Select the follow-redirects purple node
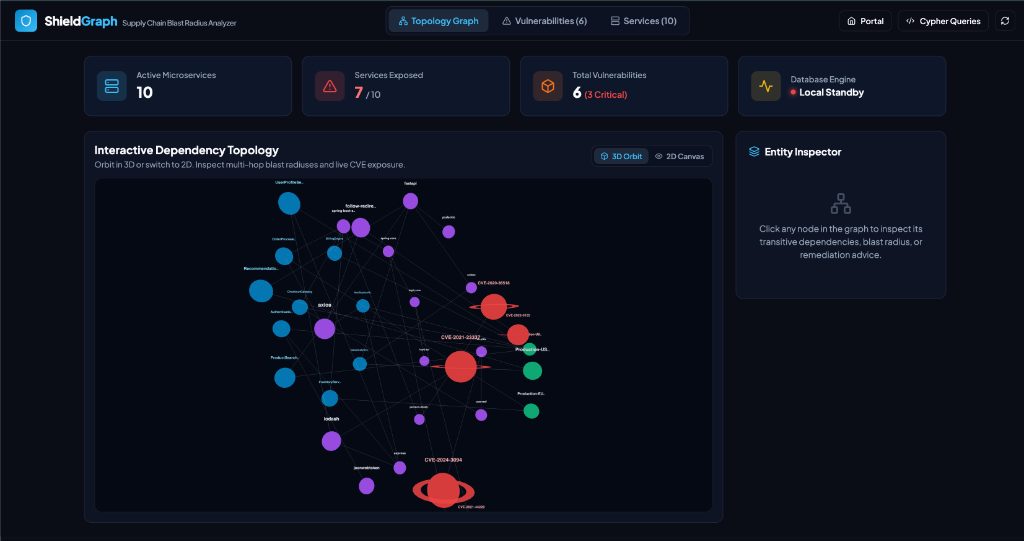1024x541 pixels. (360, 227)
